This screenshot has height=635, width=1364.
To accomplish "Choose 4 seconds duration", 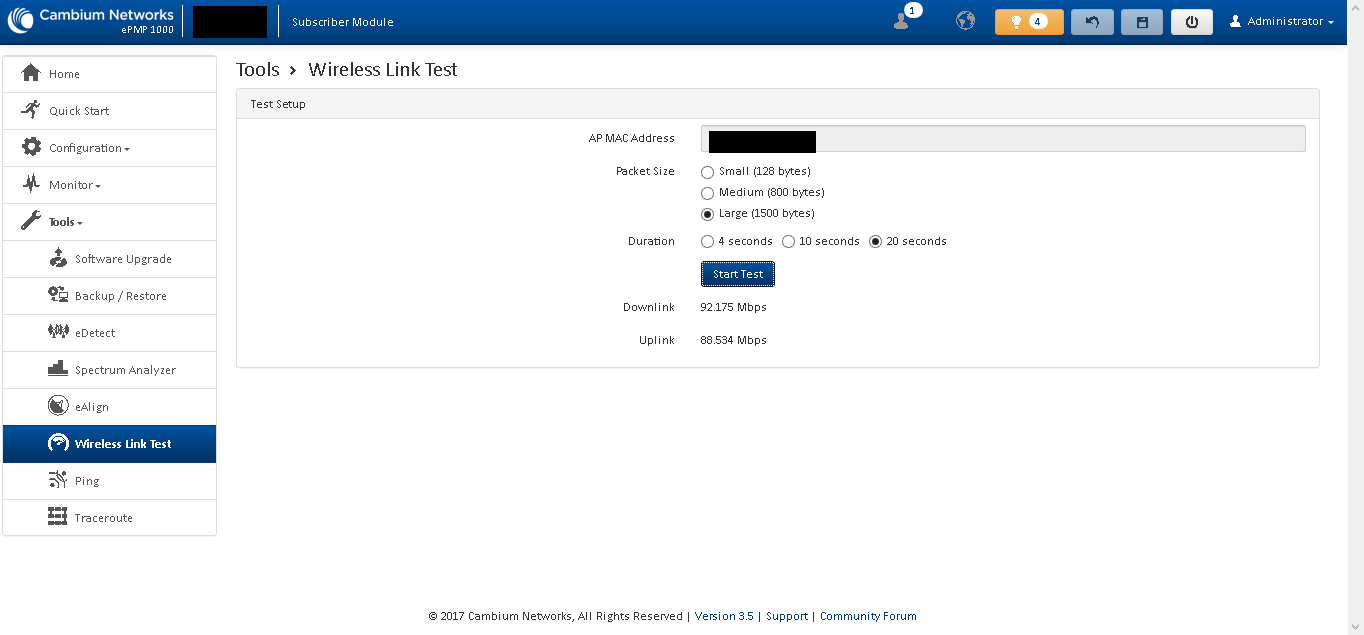I will click(x=708, y=242).
